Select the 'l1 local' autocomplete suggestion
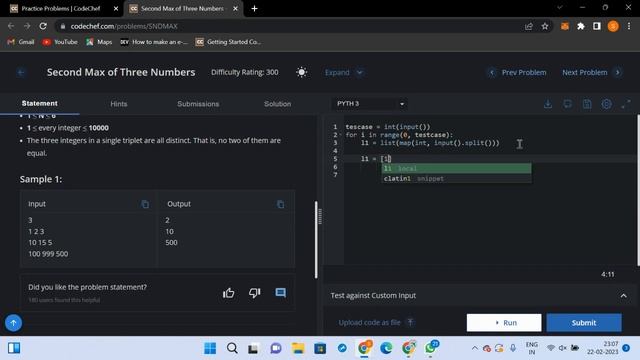640x360 pixels. (456, 169)
